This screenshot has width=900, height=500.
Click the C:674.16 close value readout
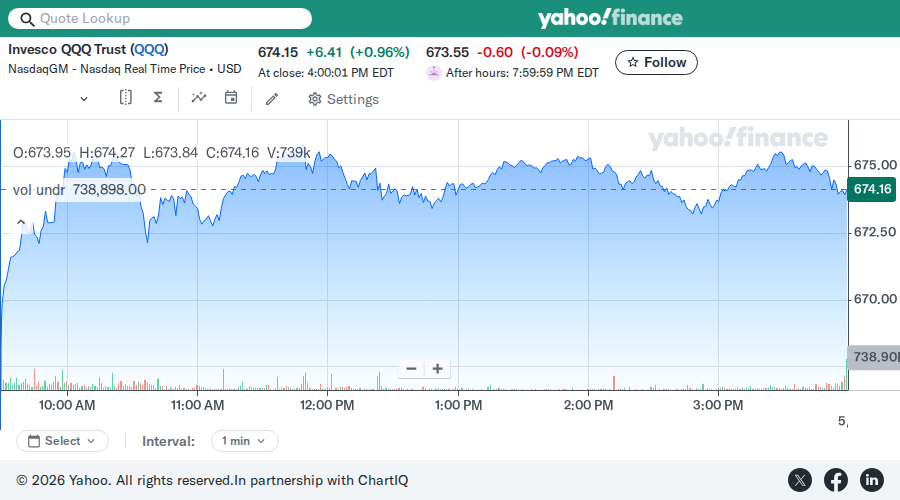coord(232,153)
